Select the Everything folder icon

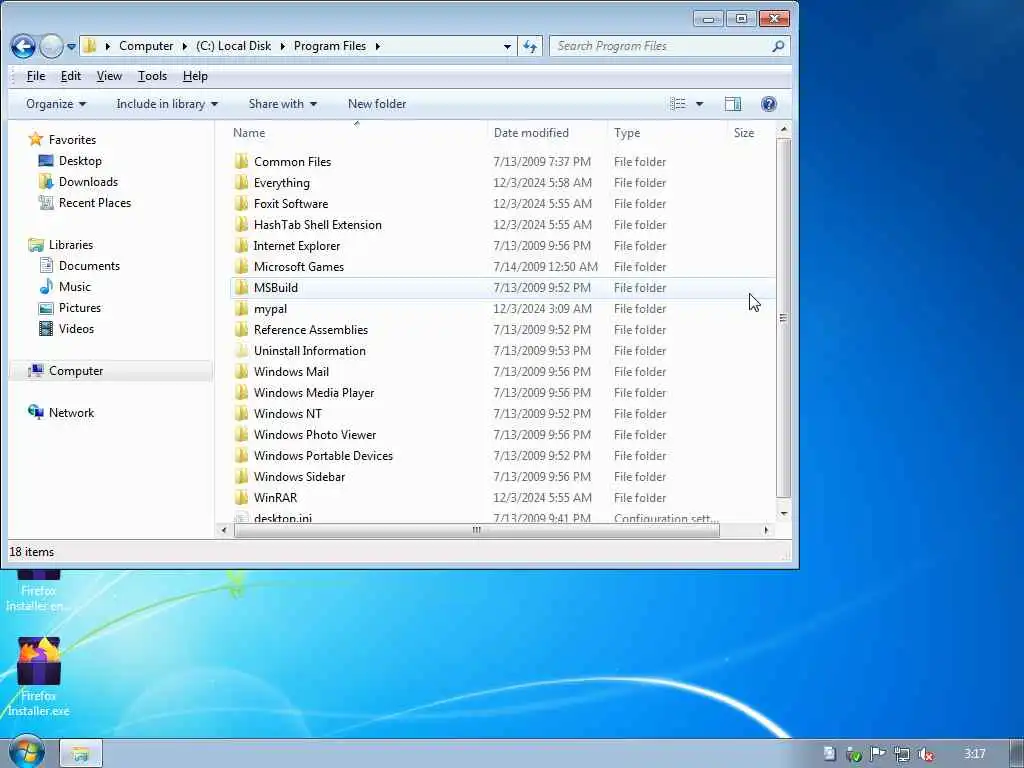[241, 182]
